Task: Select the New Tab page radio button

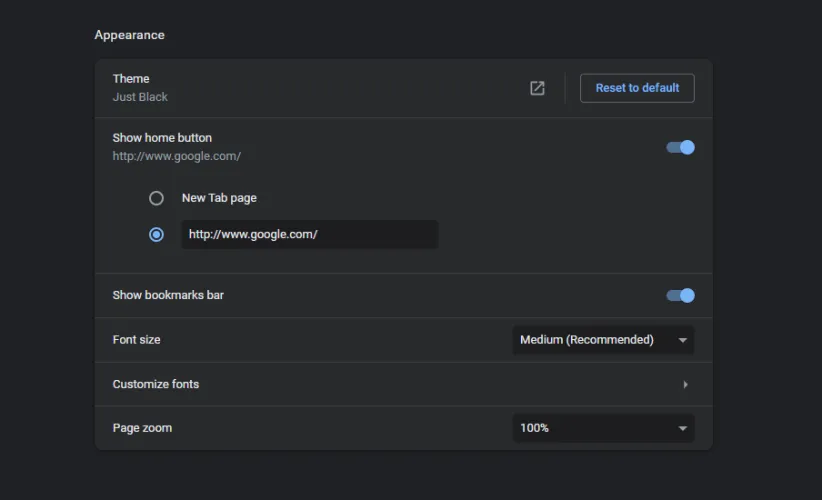Action: coord(156,198)
